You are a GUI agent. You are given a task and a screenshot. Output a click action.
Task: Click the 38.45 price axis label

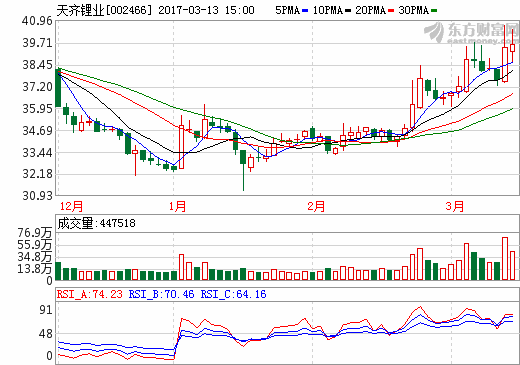coord(37,65)
